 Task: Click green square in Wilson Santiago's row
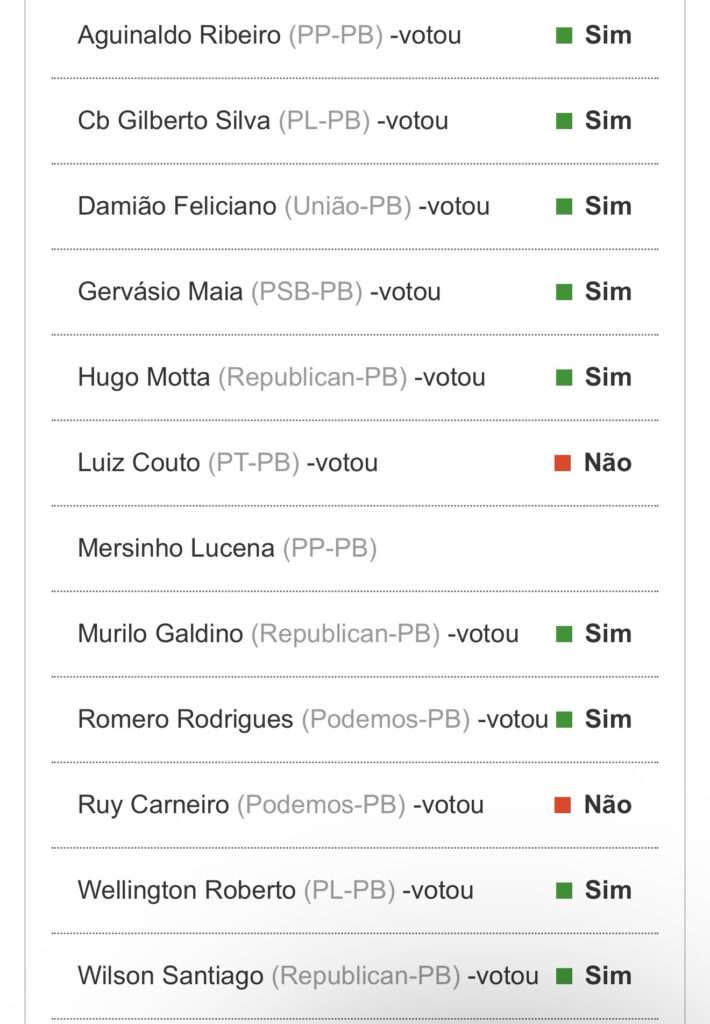[x=564, y=976]
